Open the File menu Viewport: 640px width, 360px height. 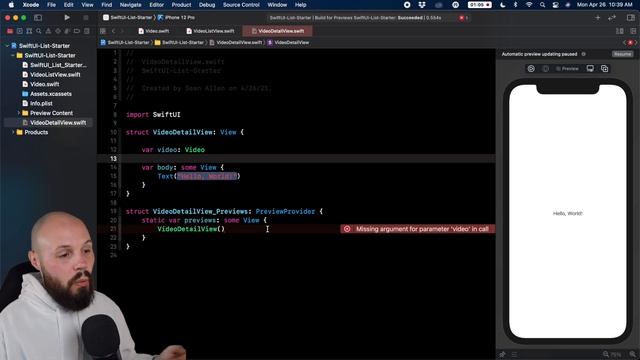click(51, 5)
